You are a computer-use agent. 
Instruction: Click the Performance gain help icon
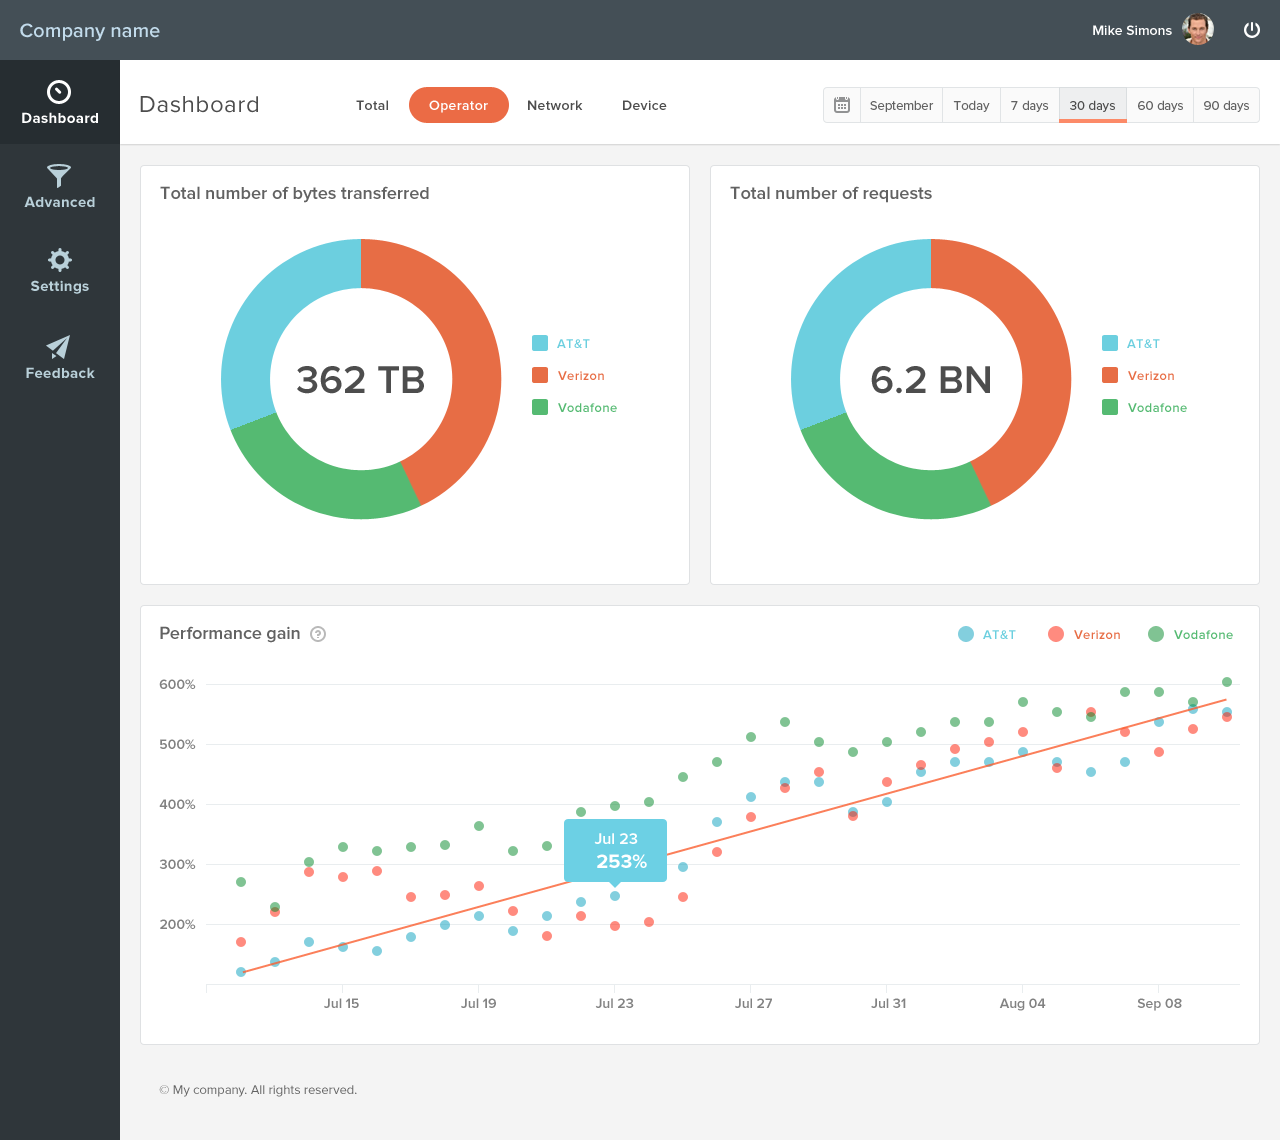(x=318, y=634)
